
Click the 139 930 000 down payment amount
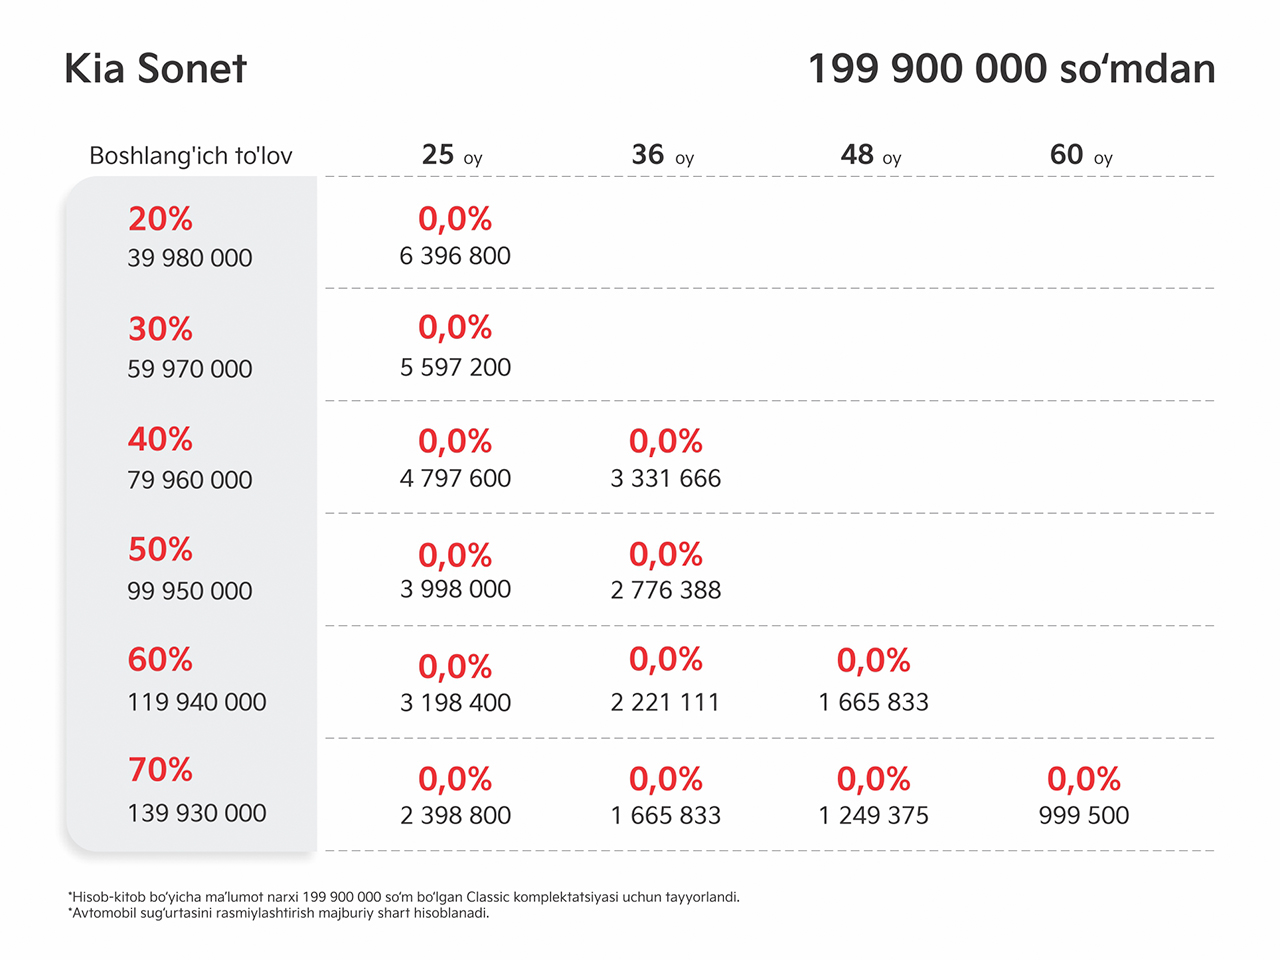point(197,813)
